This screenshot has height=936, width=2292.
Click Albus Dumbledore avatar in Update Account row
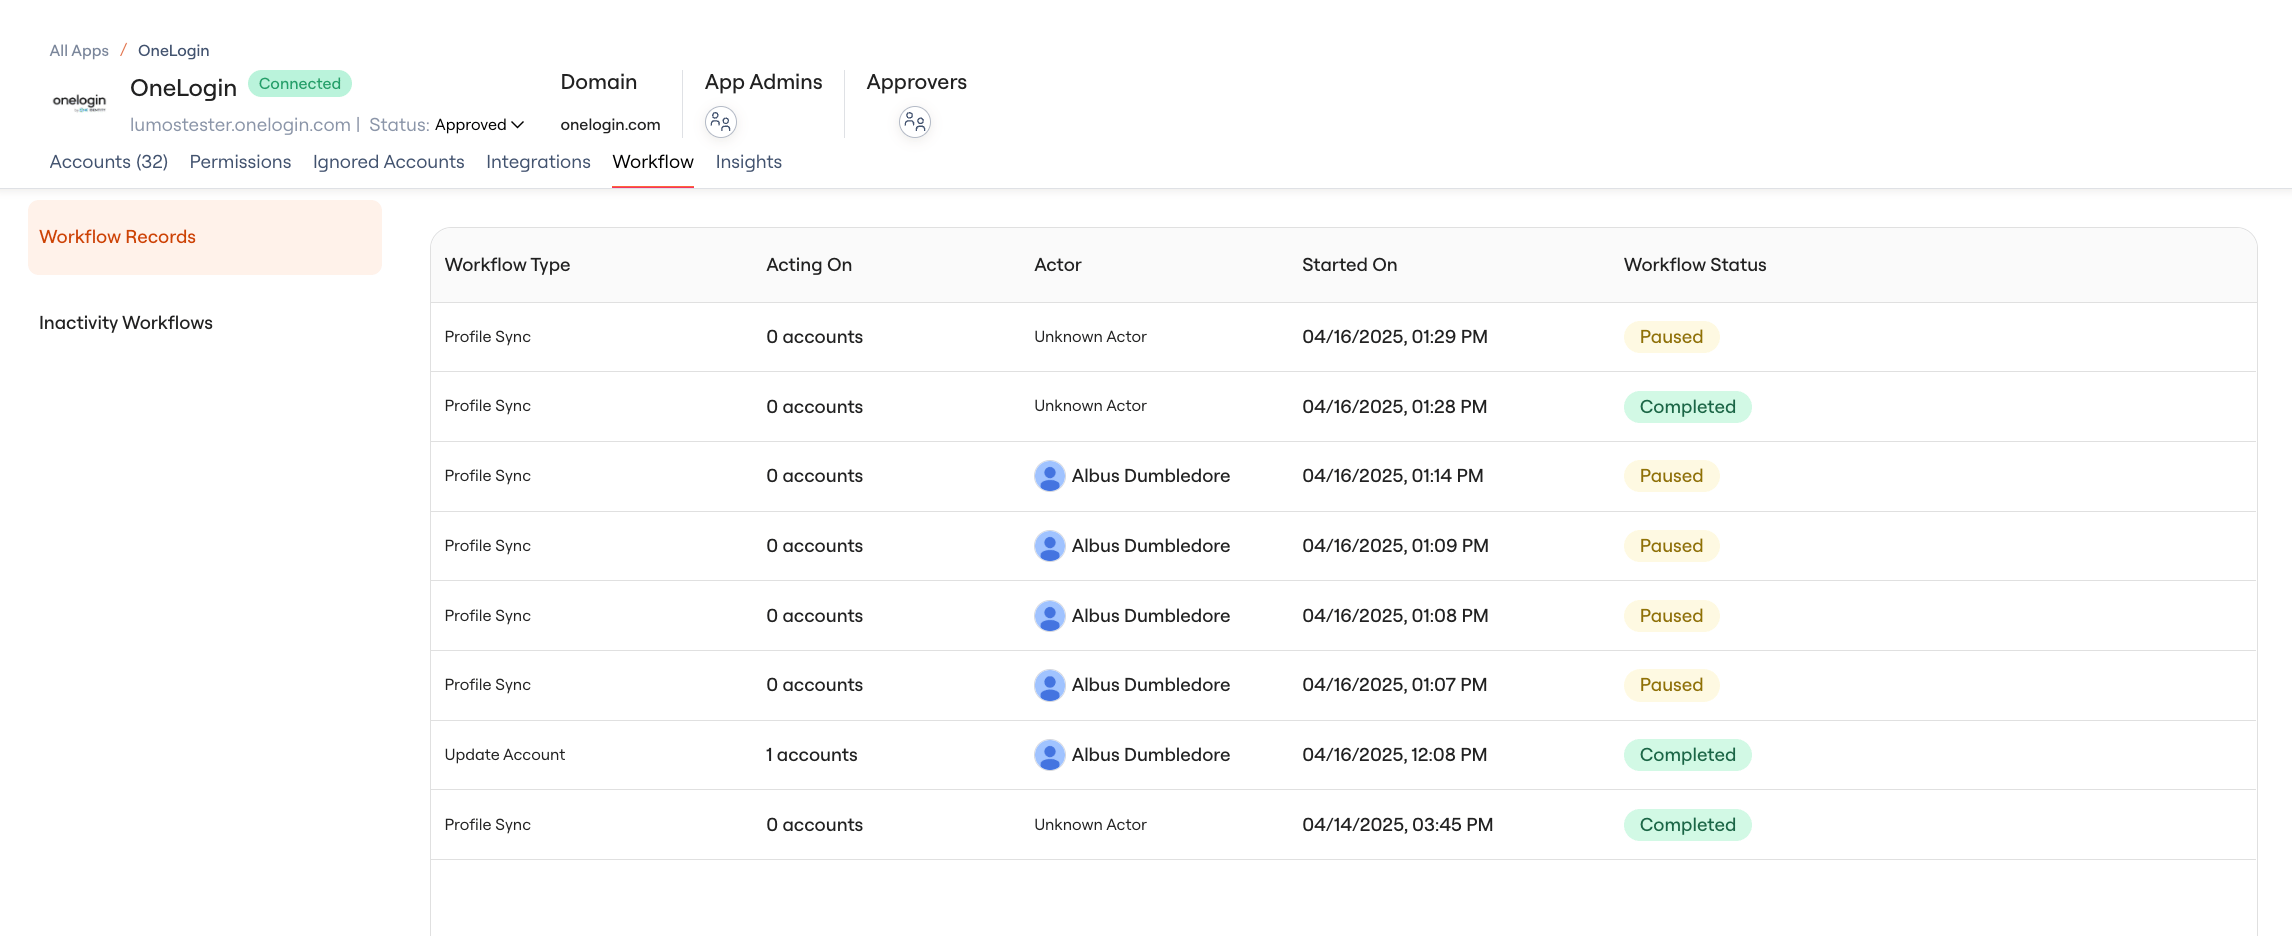click(x=1049, y=755)
